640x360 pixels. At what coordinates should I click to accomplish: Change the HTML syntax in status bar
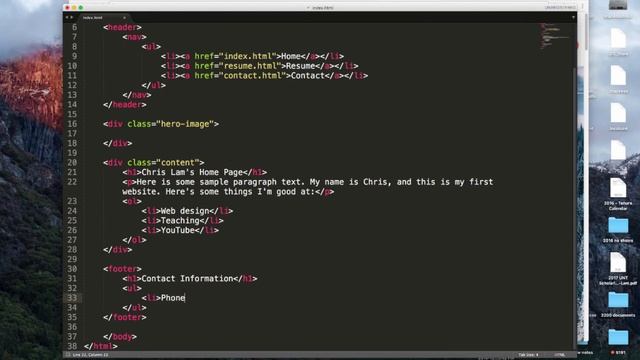[x=560, y=355]
